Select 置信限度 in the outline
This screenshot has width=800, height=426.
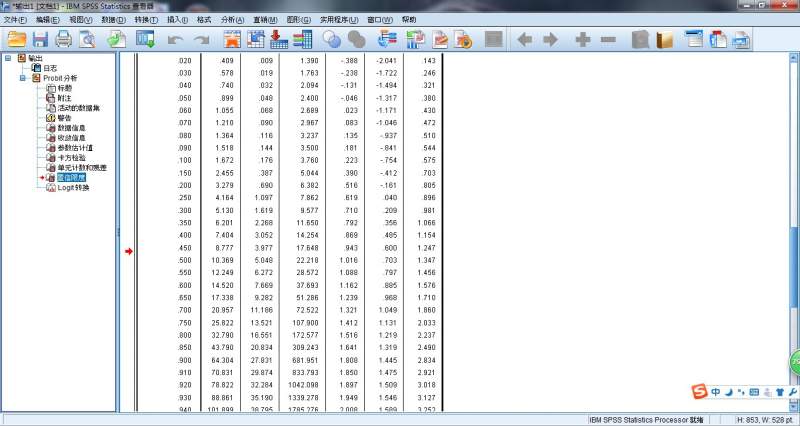(71, 178)
